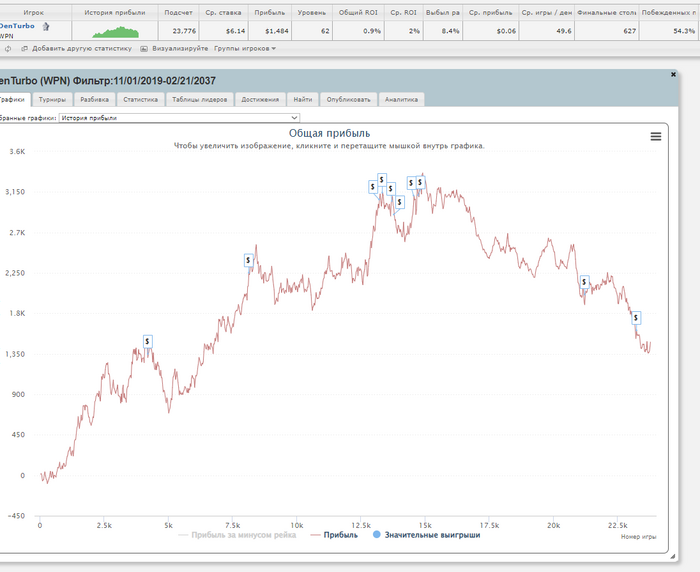Click the $ marker near game 21k

584,282
